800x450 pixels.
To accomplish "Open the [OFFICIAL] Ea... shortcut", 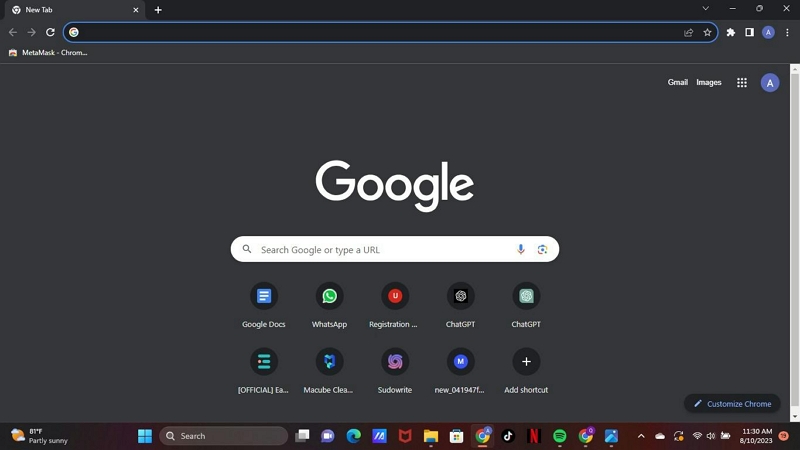I will 264,371.
